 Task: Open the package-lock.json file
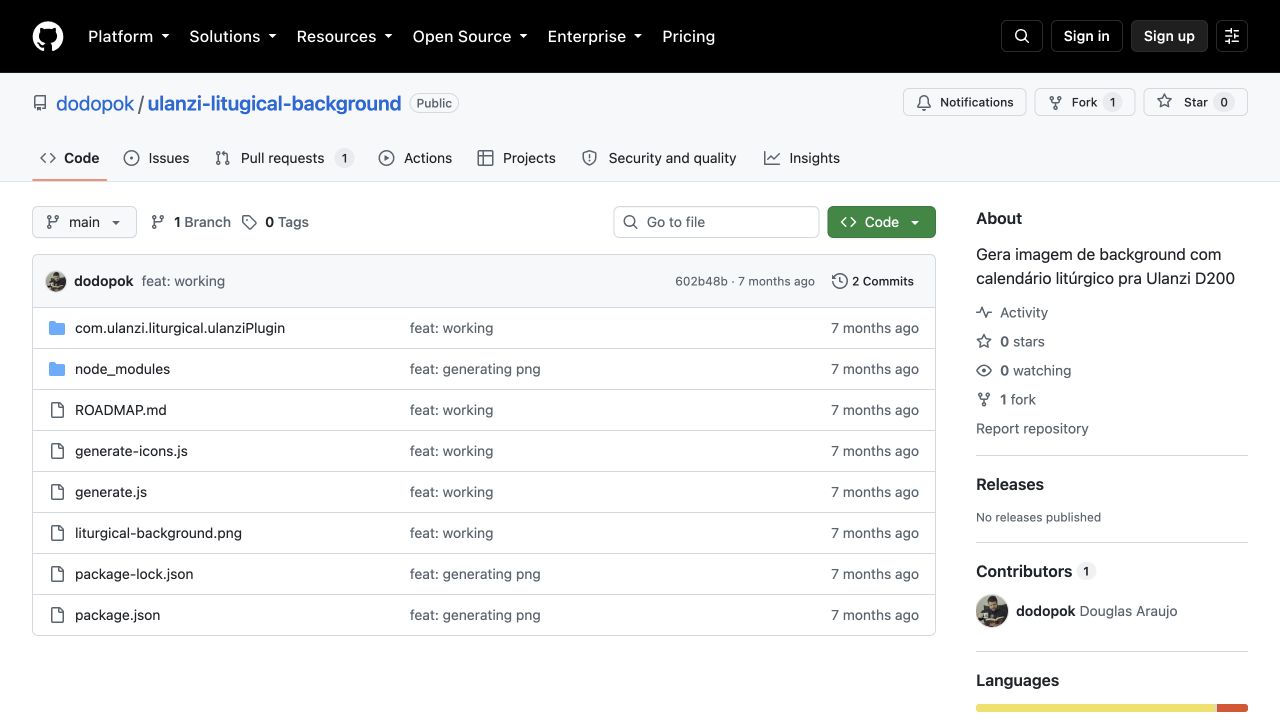134,574
